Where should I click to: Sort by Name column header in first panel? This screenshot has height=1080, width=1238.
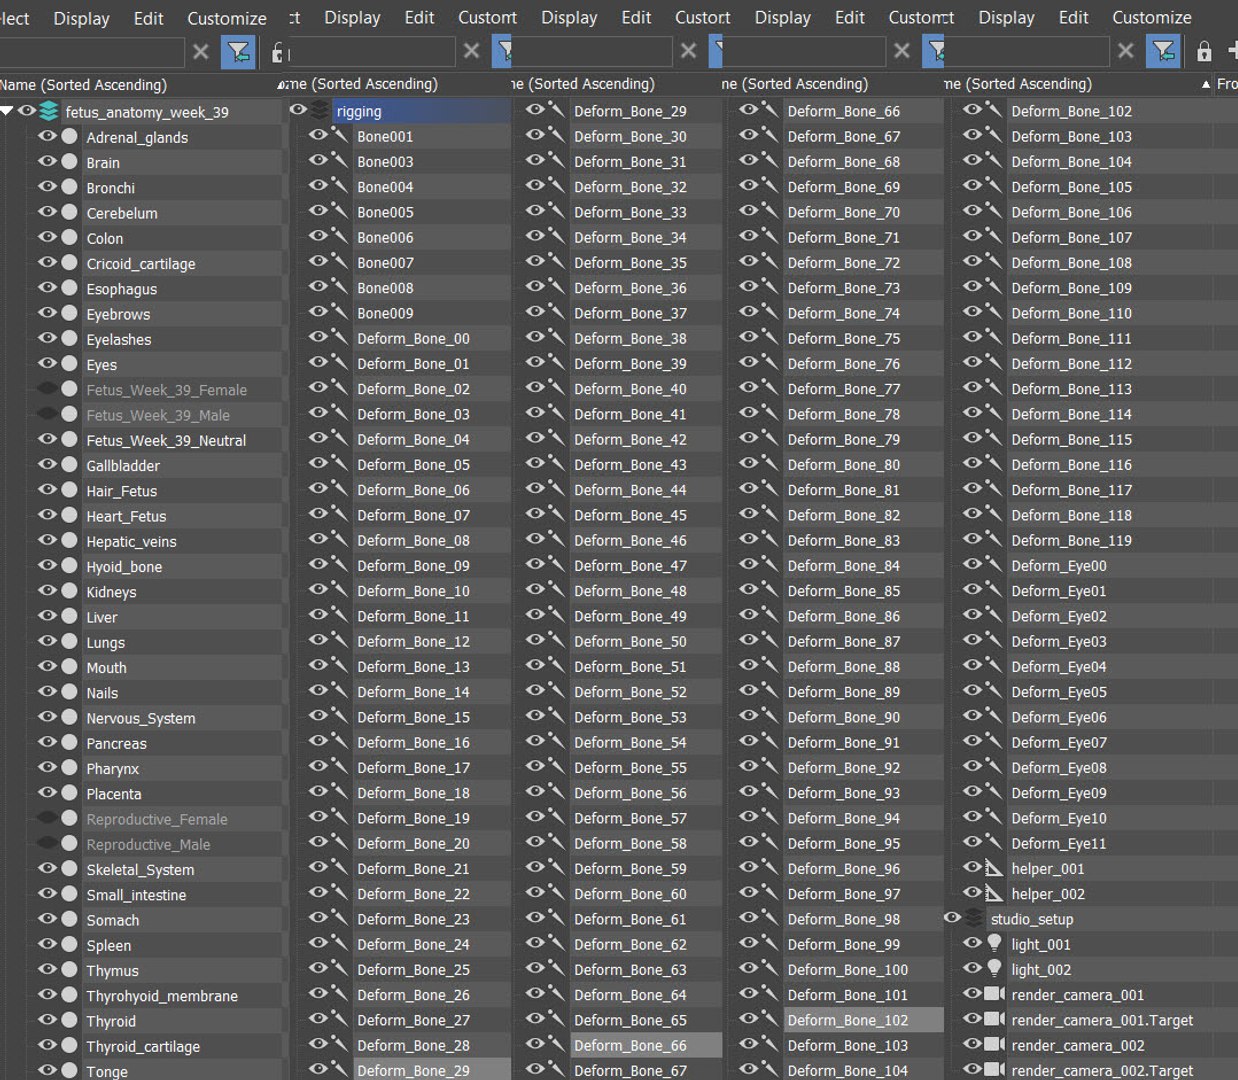84,85
